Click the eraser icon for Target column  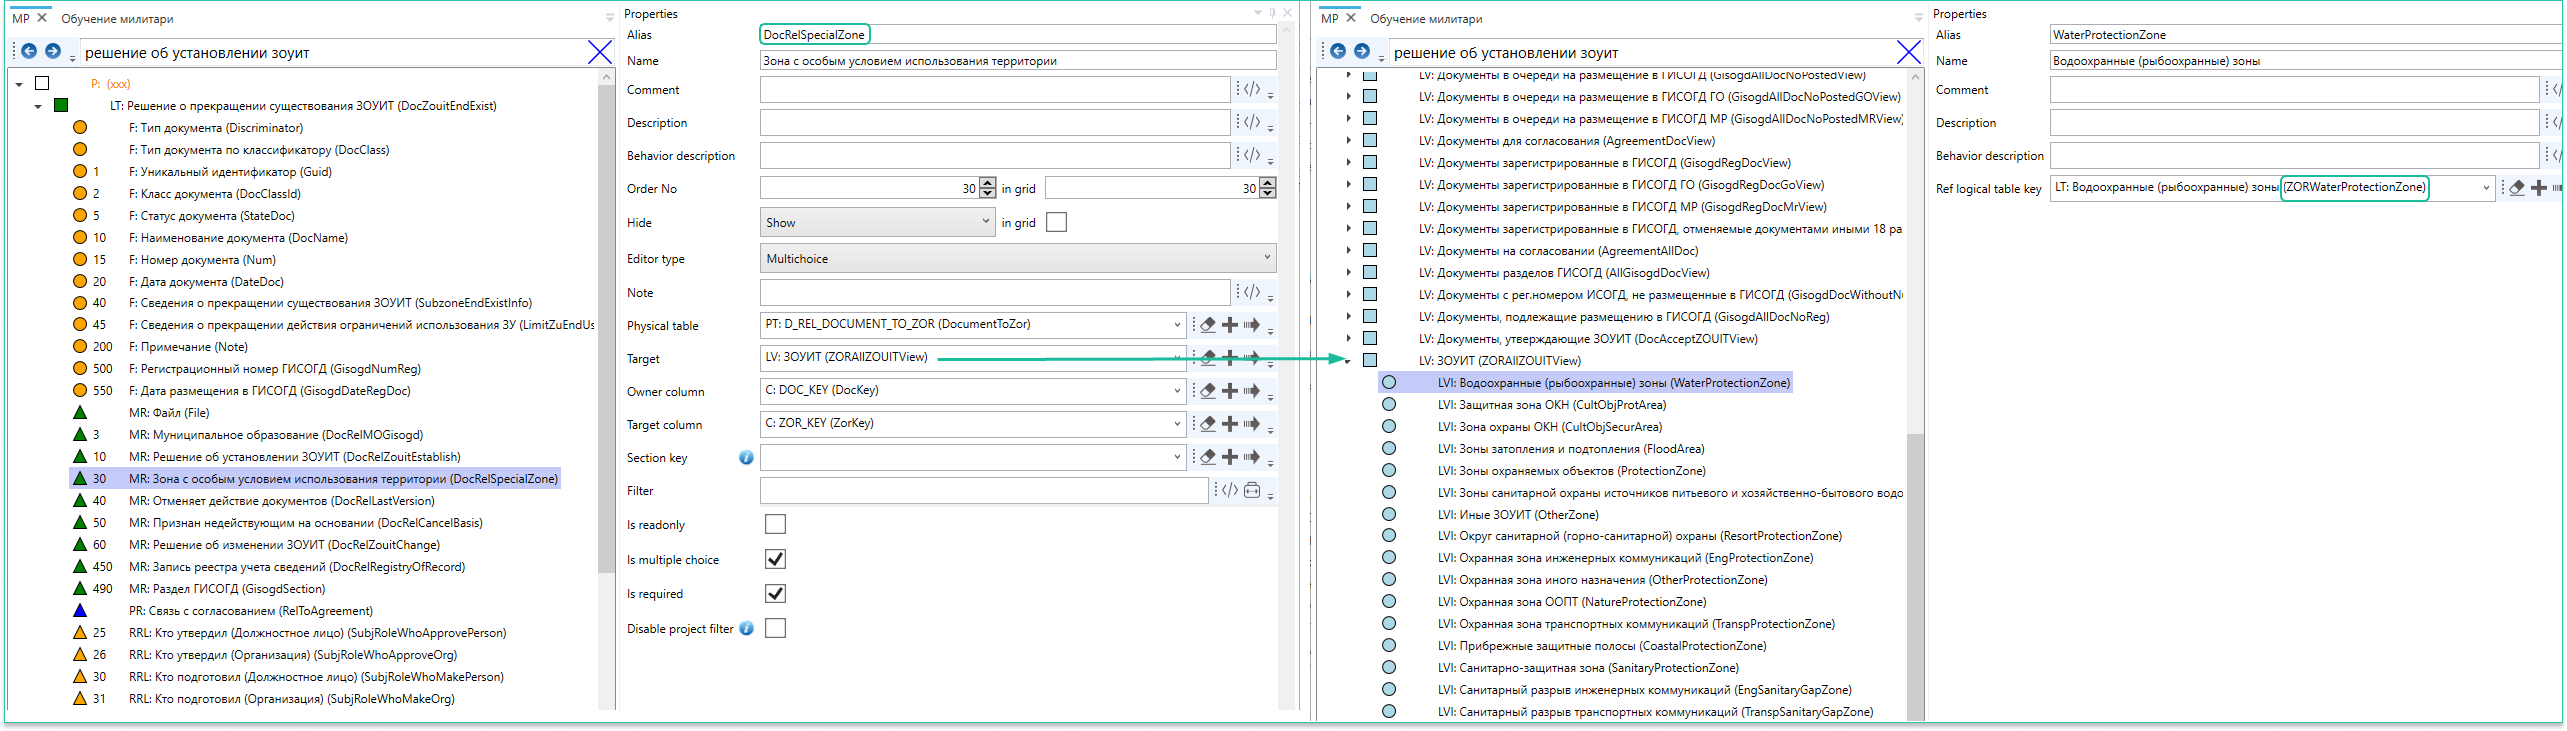1208,424
